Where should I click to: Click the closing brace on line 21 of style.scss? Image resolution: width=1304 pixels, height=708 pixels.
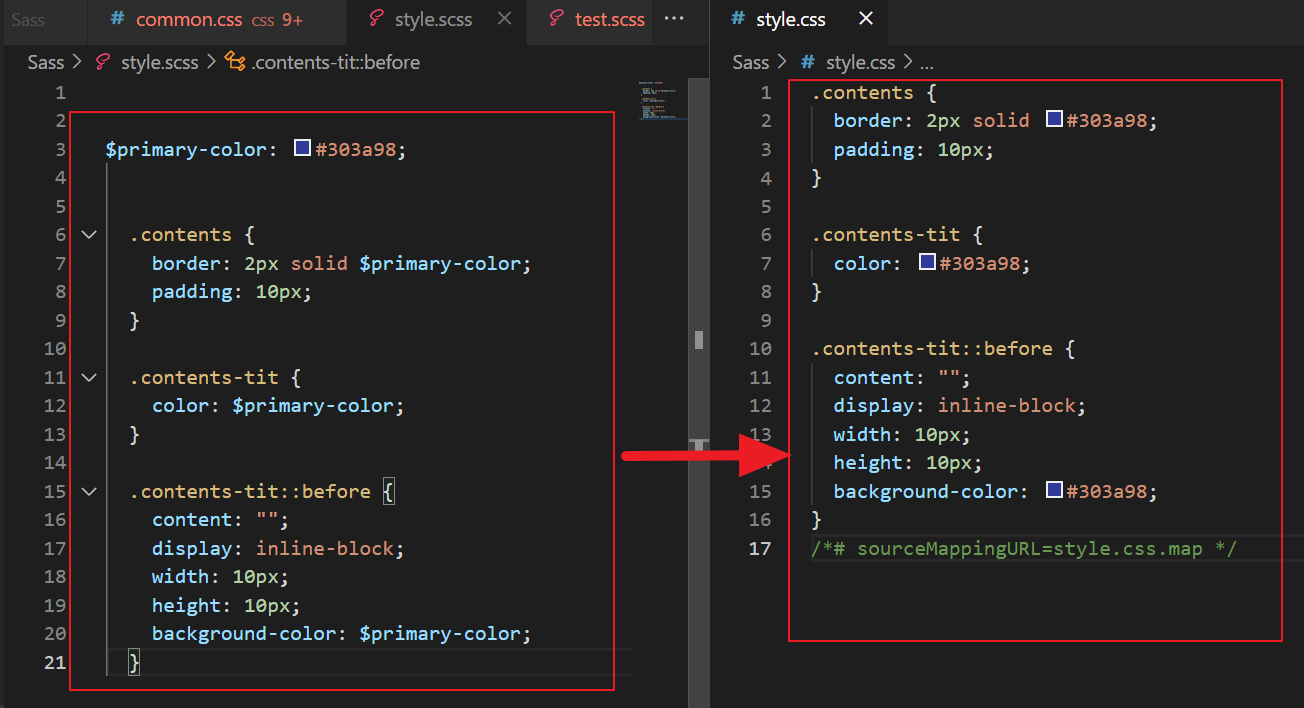134,662
